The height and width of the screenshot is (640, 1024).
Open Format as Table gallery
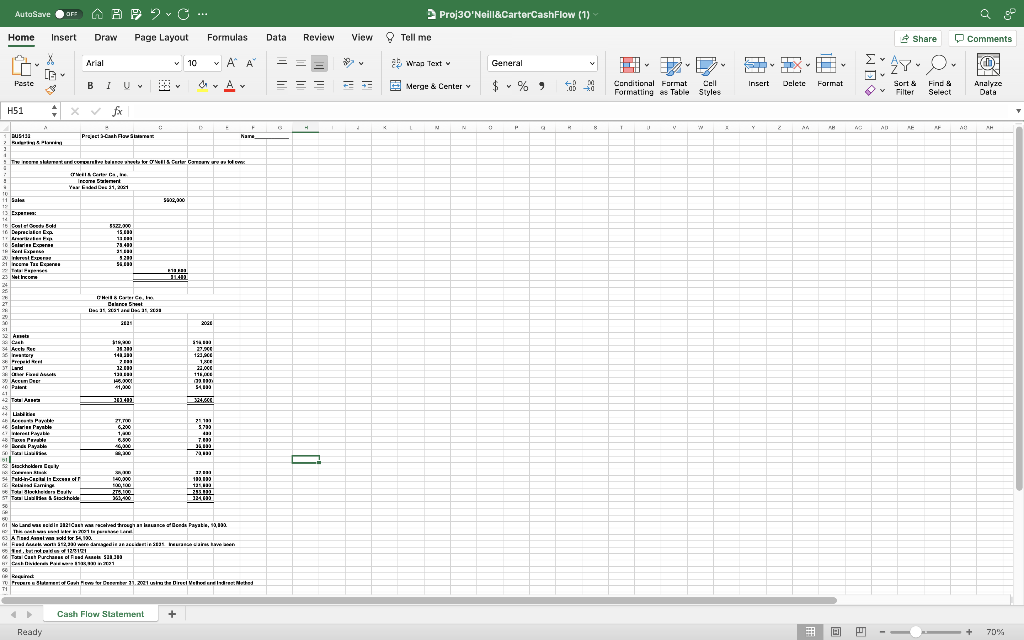pos(674,76)
